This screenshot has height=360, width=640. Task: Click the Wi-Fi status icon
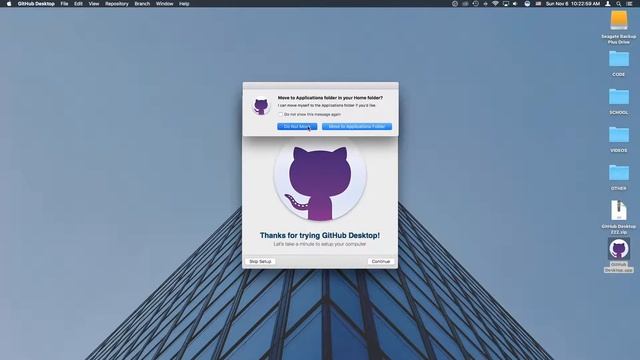(x=495, y=4)
